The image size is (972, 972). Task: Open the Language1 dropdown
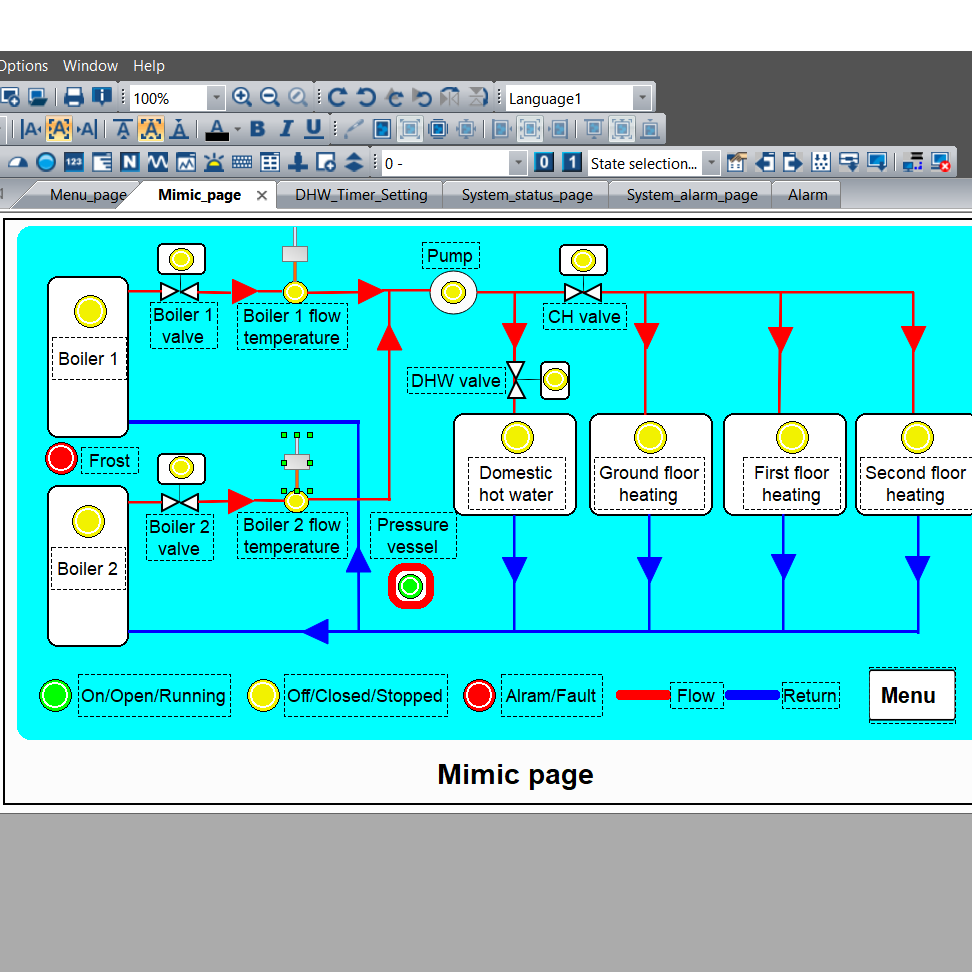(641, 96)
